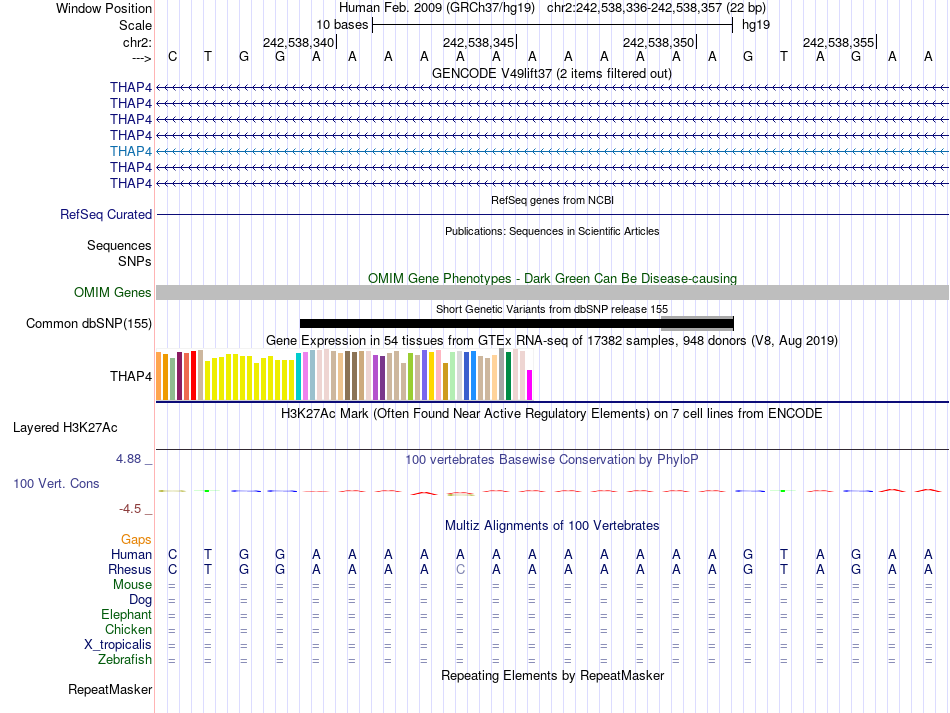Select the Rhesus species label
The image size is (950, 713).
click(x=130, y=569)
